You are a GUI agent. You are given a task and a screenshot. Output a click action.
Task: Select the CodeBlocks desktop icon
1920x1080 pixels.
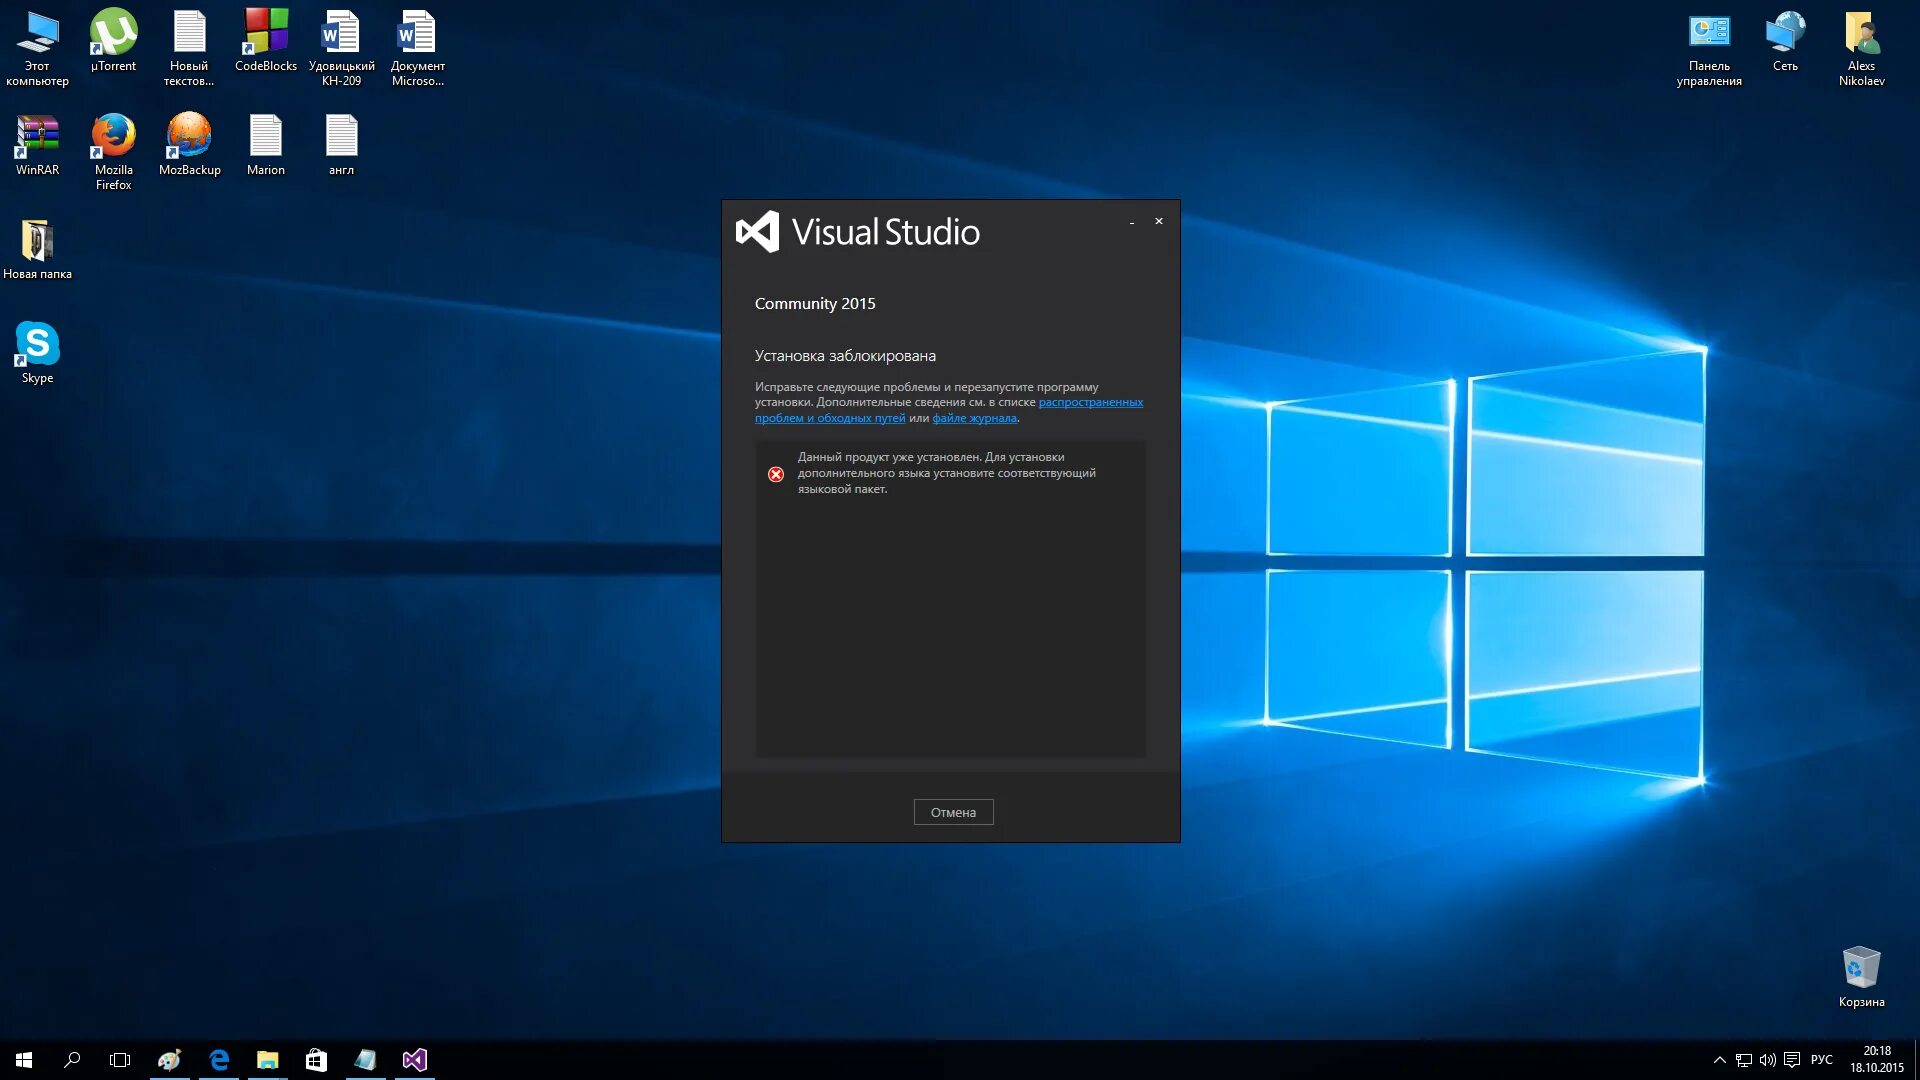pos(265,40)
